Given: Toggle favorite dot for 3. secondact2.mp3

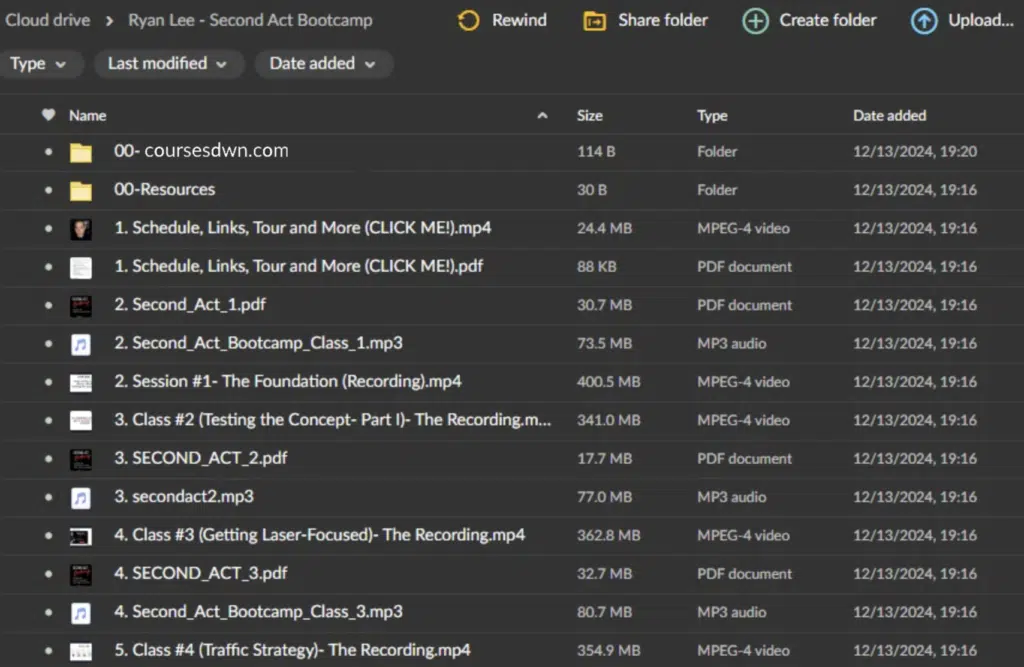Looking at the screenshot, I should (48, 497).
